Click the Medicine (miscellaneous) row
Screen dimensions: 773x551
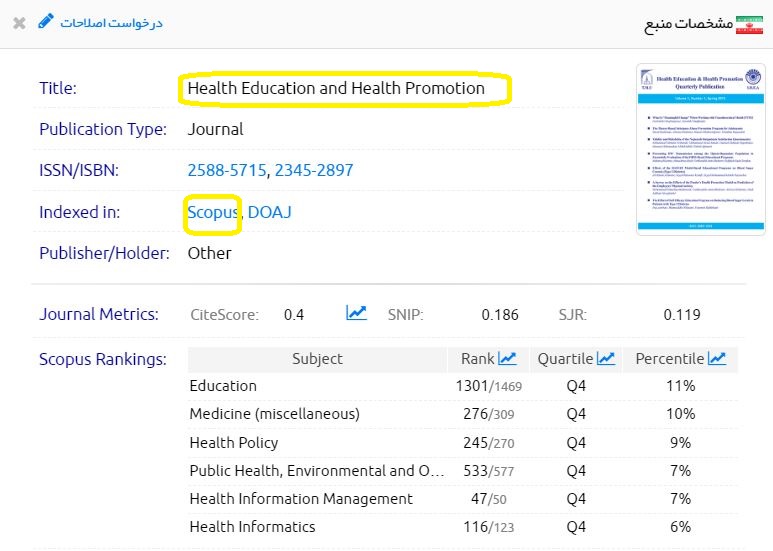click(x=274, y=414)
